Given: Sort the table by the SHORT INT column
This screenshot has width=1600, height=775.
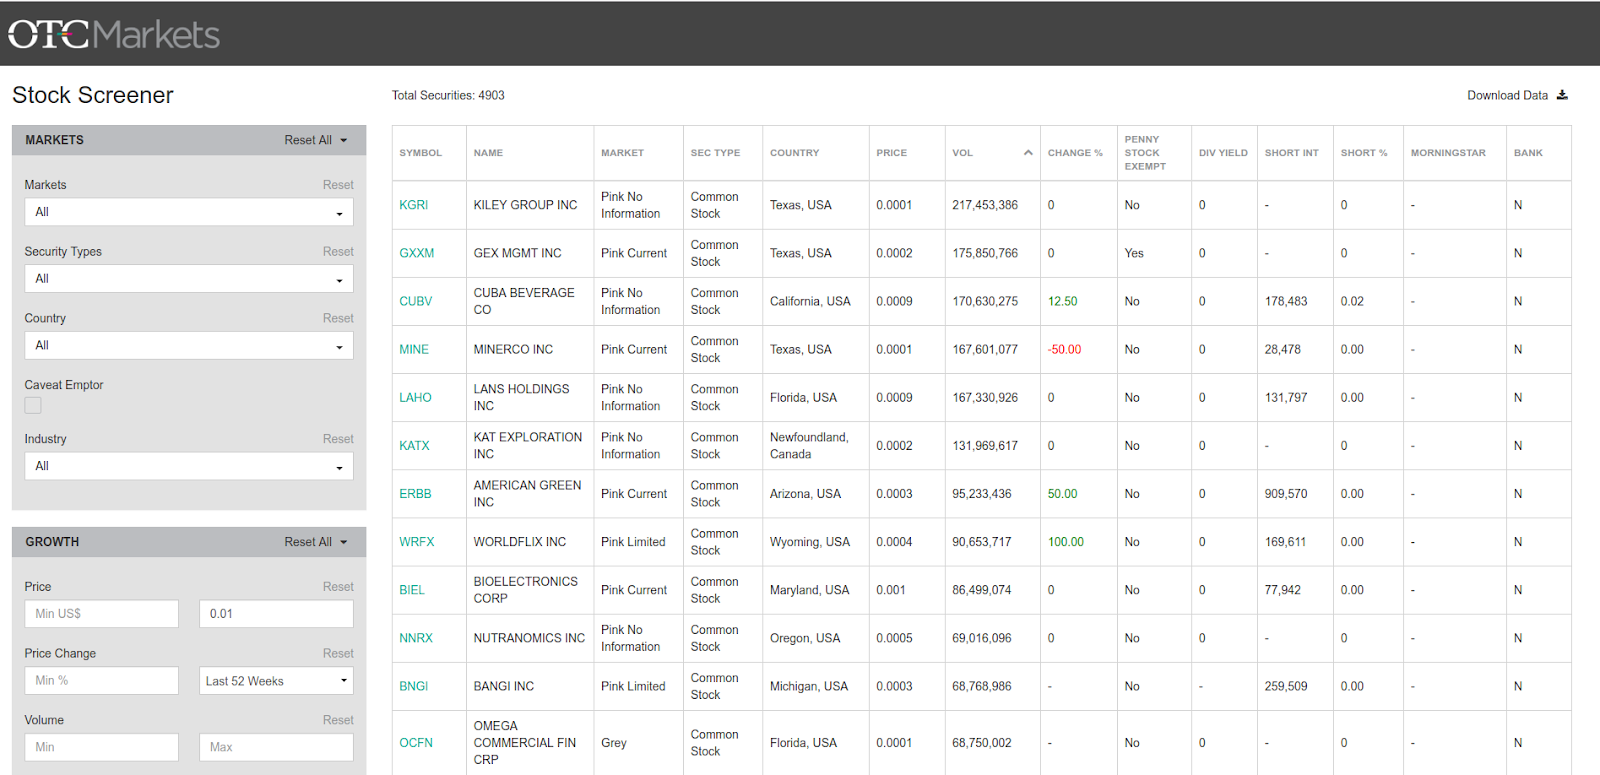Looking at the screenshot, I should (1291, 153).
